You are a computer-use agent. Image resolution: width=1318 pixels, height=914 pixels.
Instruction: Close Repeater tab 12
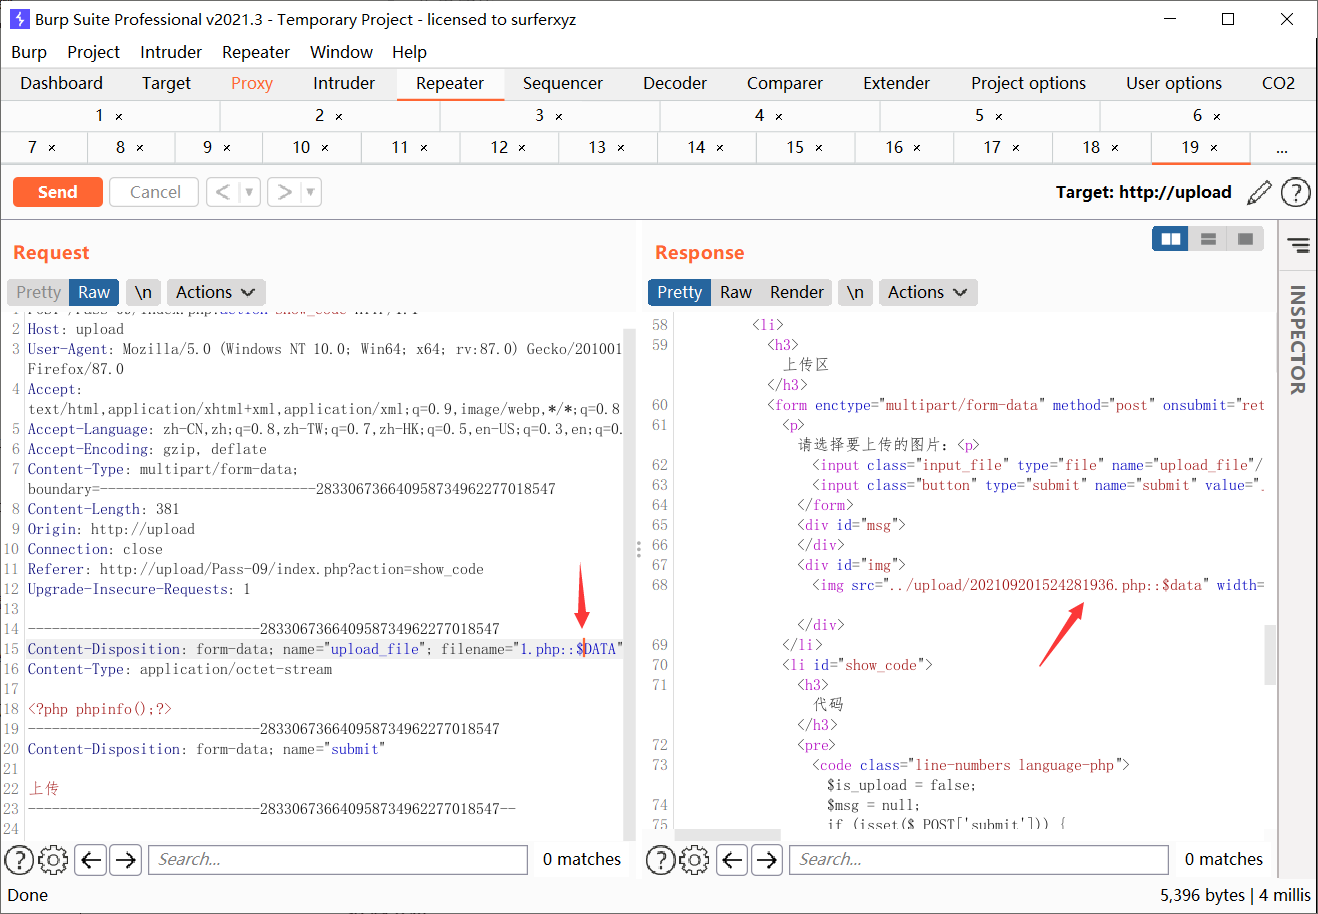pos(522,148)
